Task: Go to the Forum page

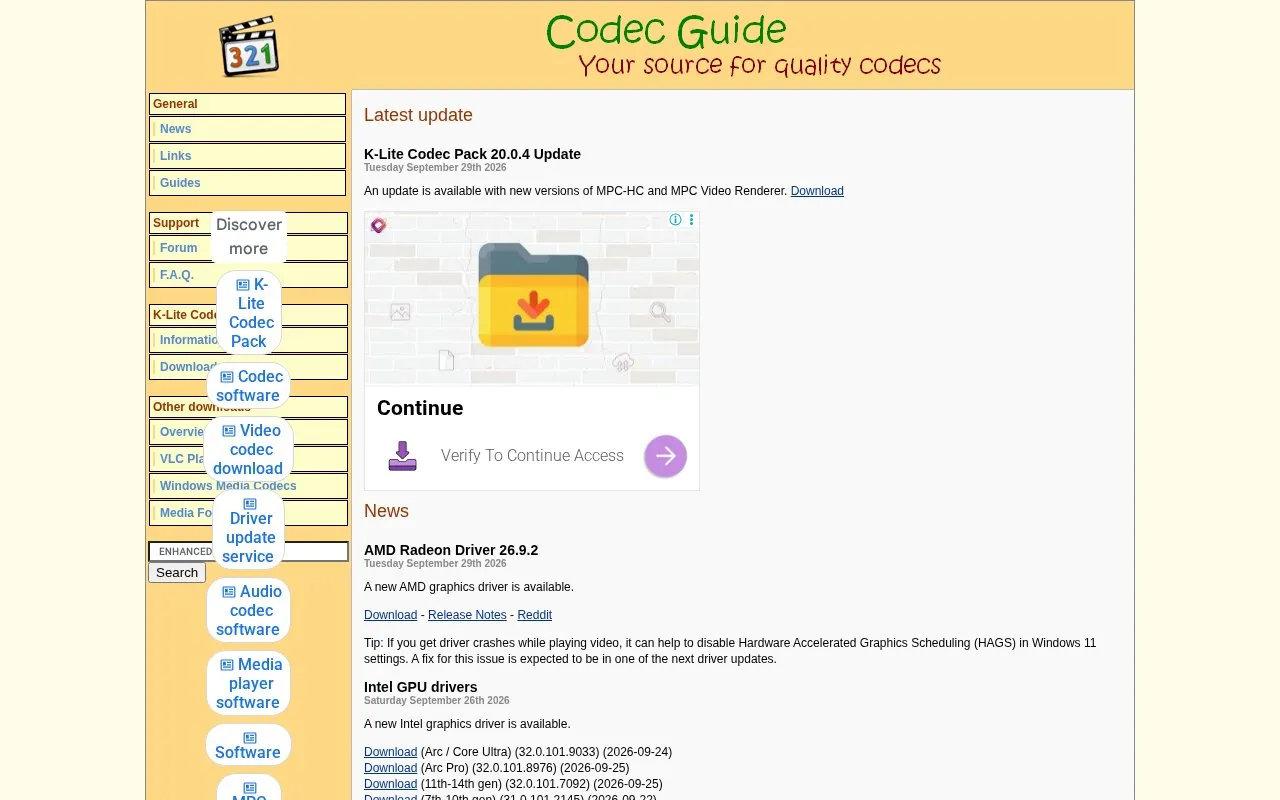Action: [x=179, y=248]
